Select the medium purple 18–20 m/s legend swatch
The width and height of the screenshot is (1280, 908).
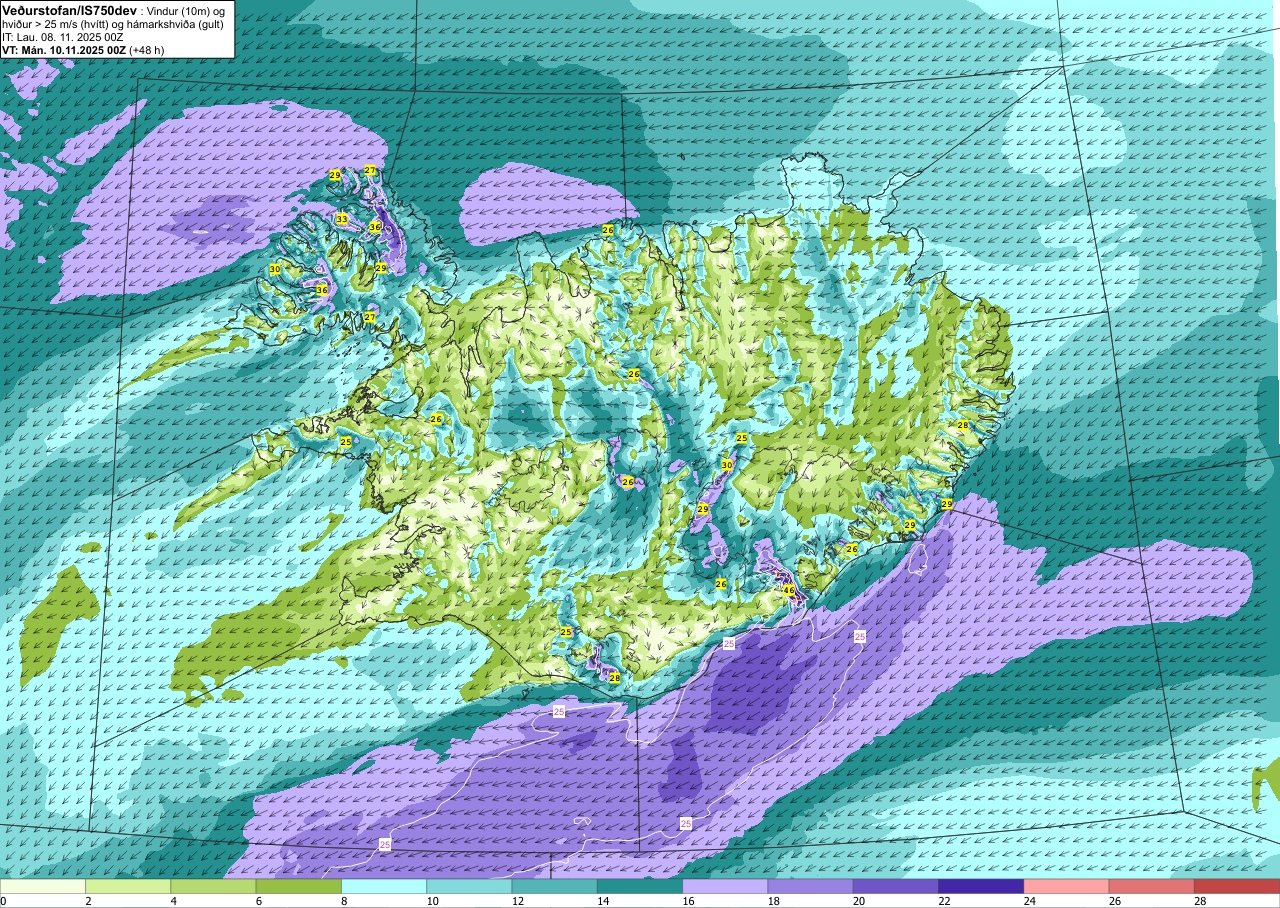tap(811, 886)
